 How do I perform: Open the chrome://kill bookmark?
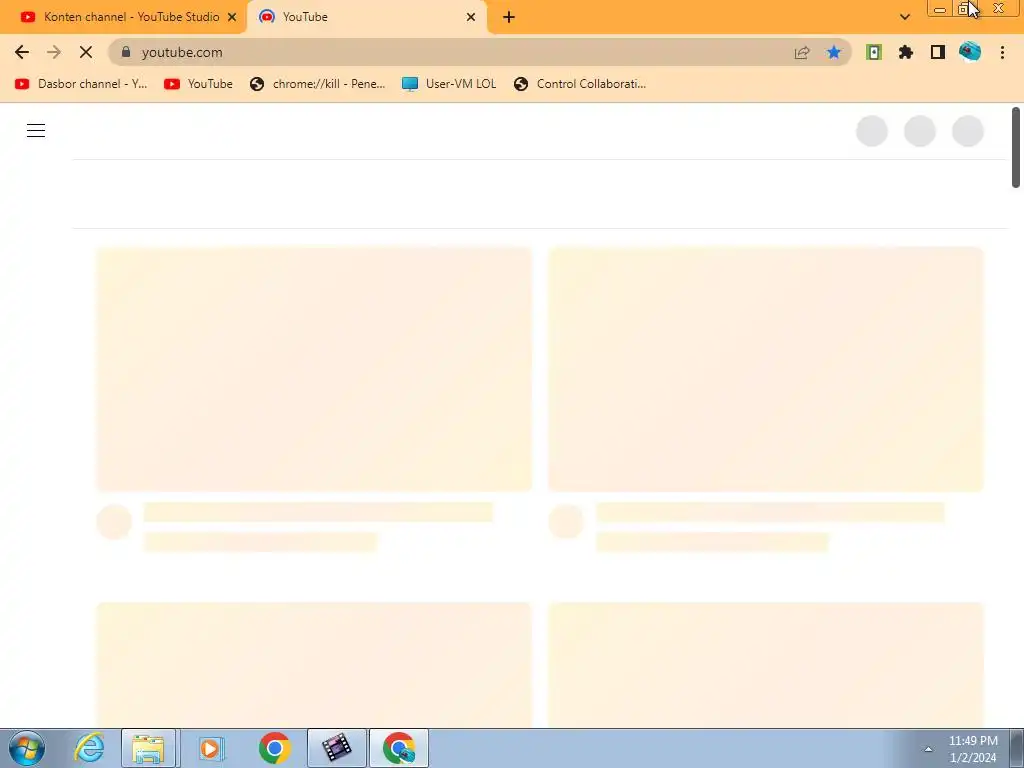click(x=317, y=84)
